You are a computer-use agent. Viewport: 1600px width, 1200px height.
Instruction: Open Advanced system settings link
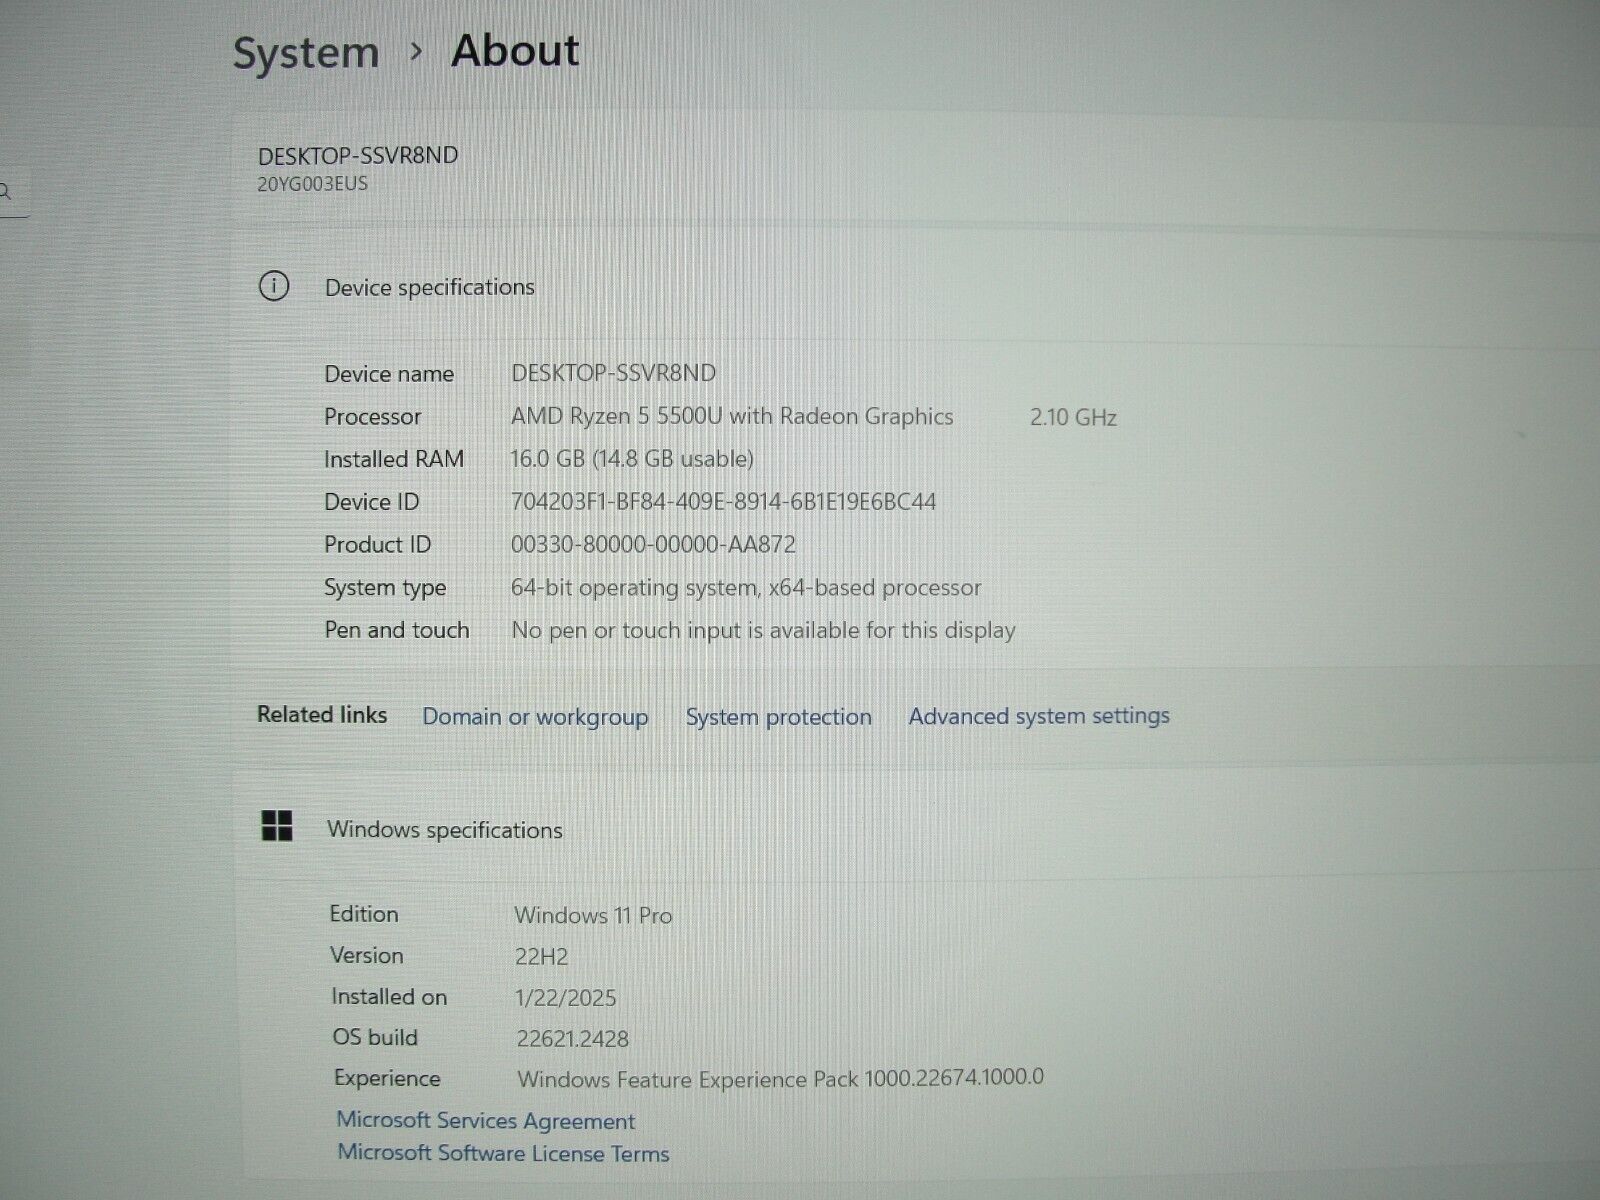[x=1039, y=716]
